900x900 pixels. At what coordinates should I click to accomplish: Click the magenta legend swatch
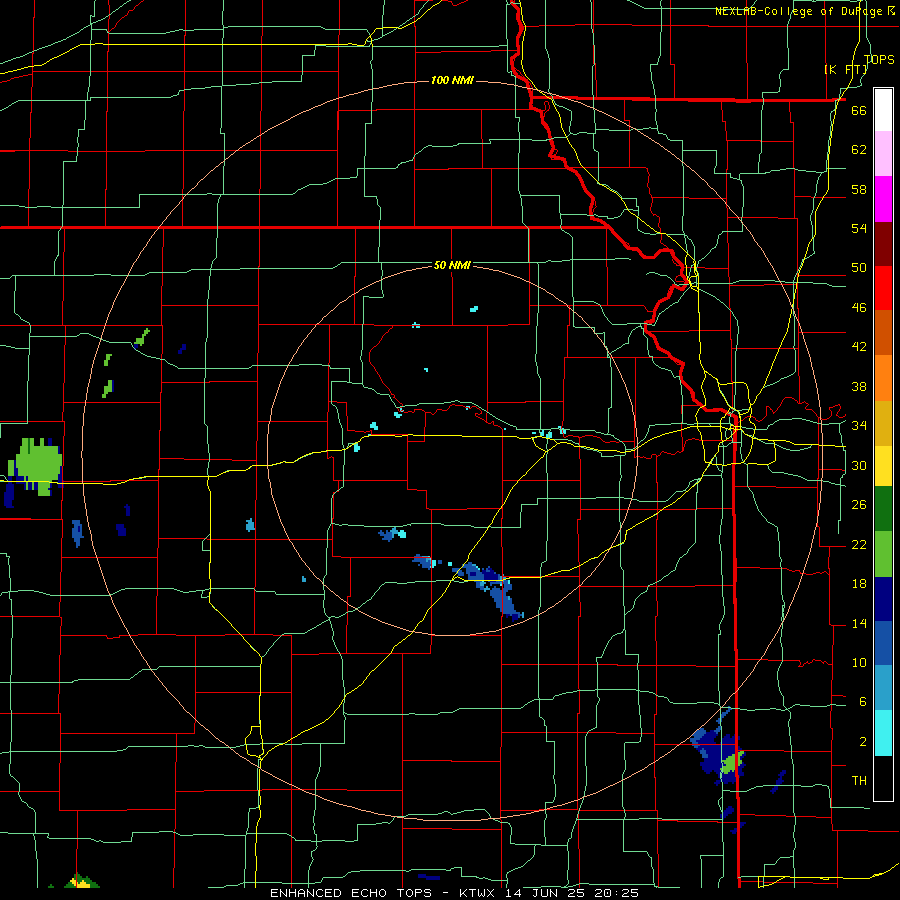click(883, 199)
